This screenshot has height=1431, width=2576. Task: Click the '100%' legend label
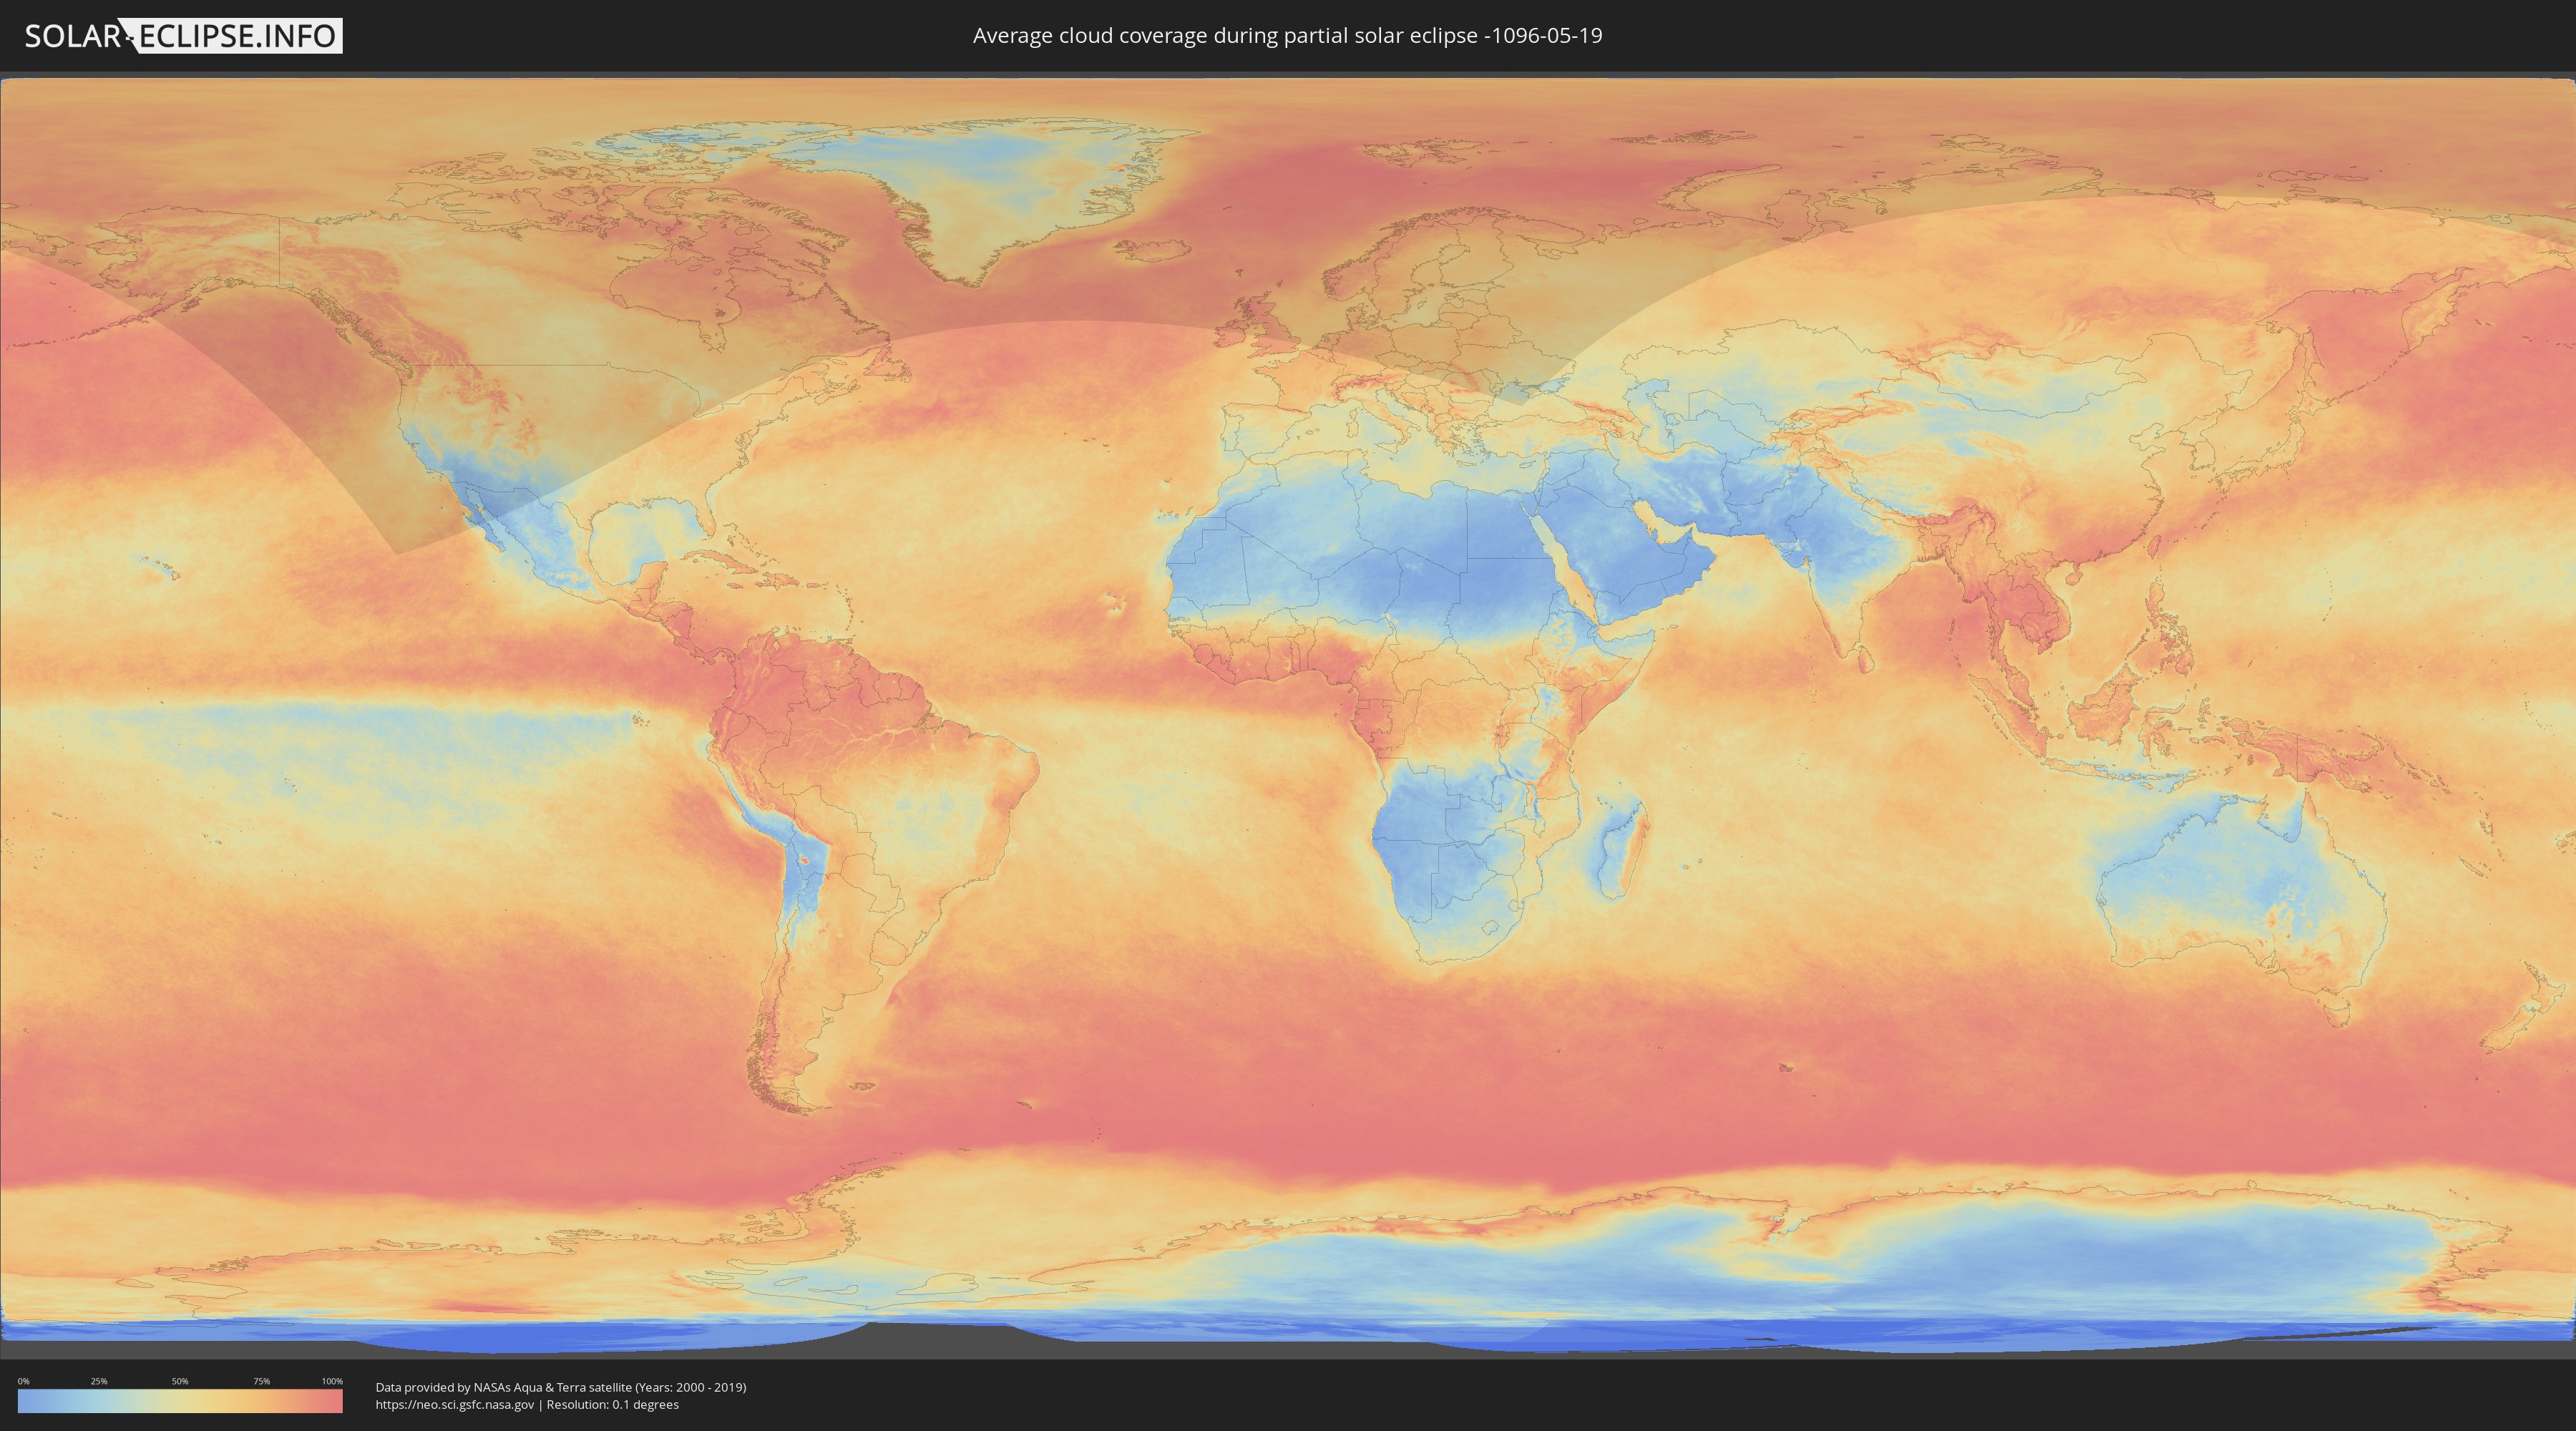click(x=332, y=1381)
